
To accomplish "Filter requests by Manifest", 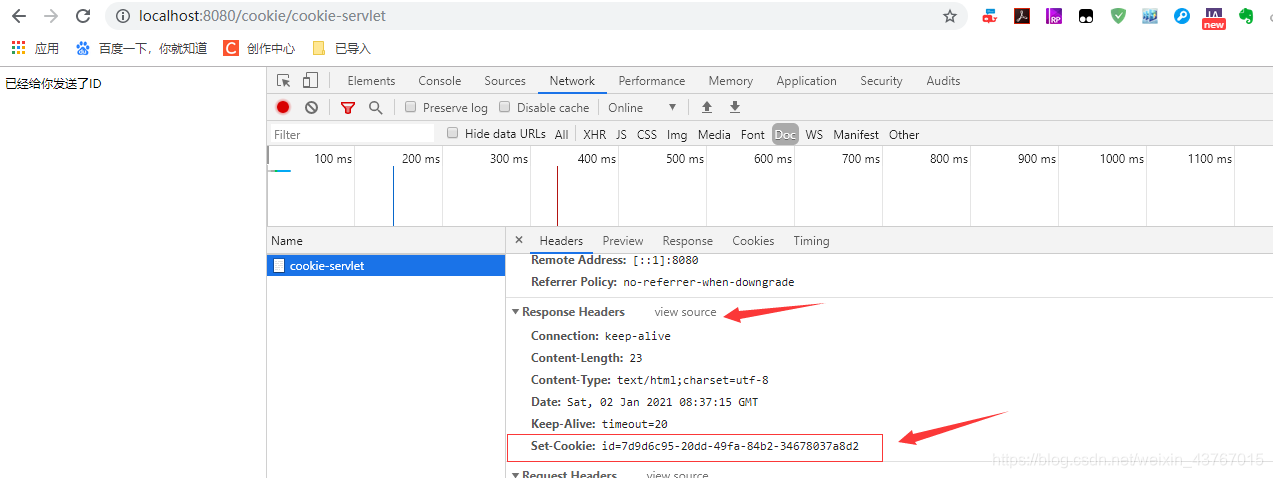I will coord(856,134).
